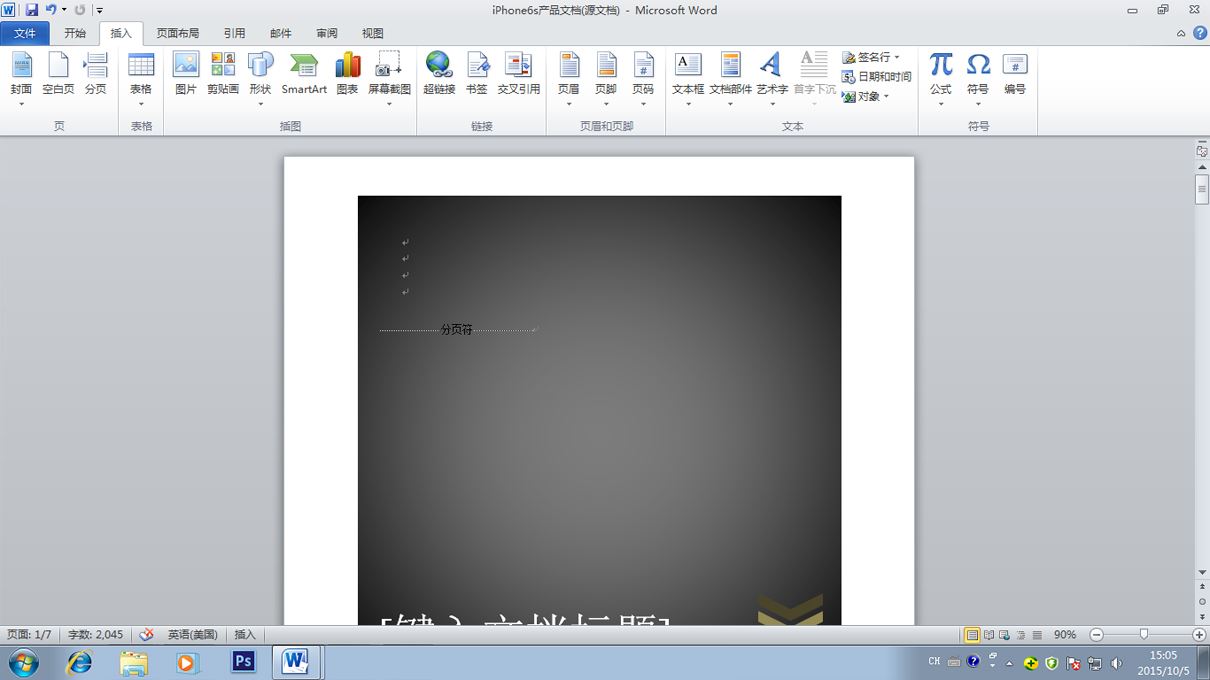Screen dimensions: 1210x680
Task: Click the vertical scrollbar thumb
Action: coord(1202,189)
